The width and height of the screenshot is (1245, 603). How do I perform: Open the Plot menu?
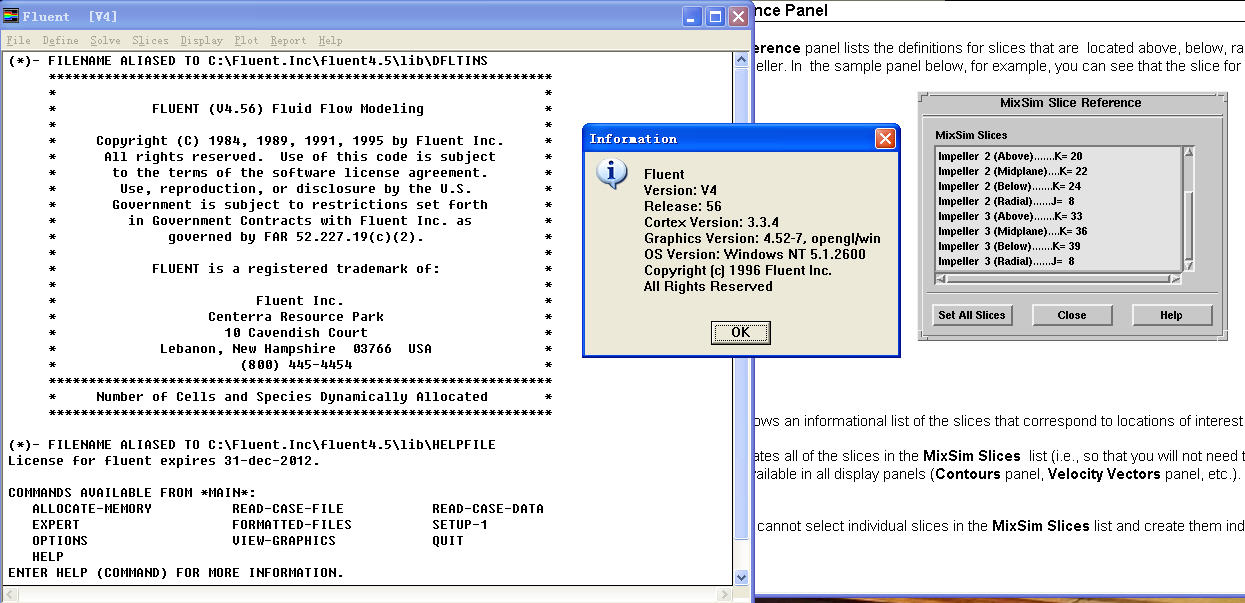tap(246, 41)
